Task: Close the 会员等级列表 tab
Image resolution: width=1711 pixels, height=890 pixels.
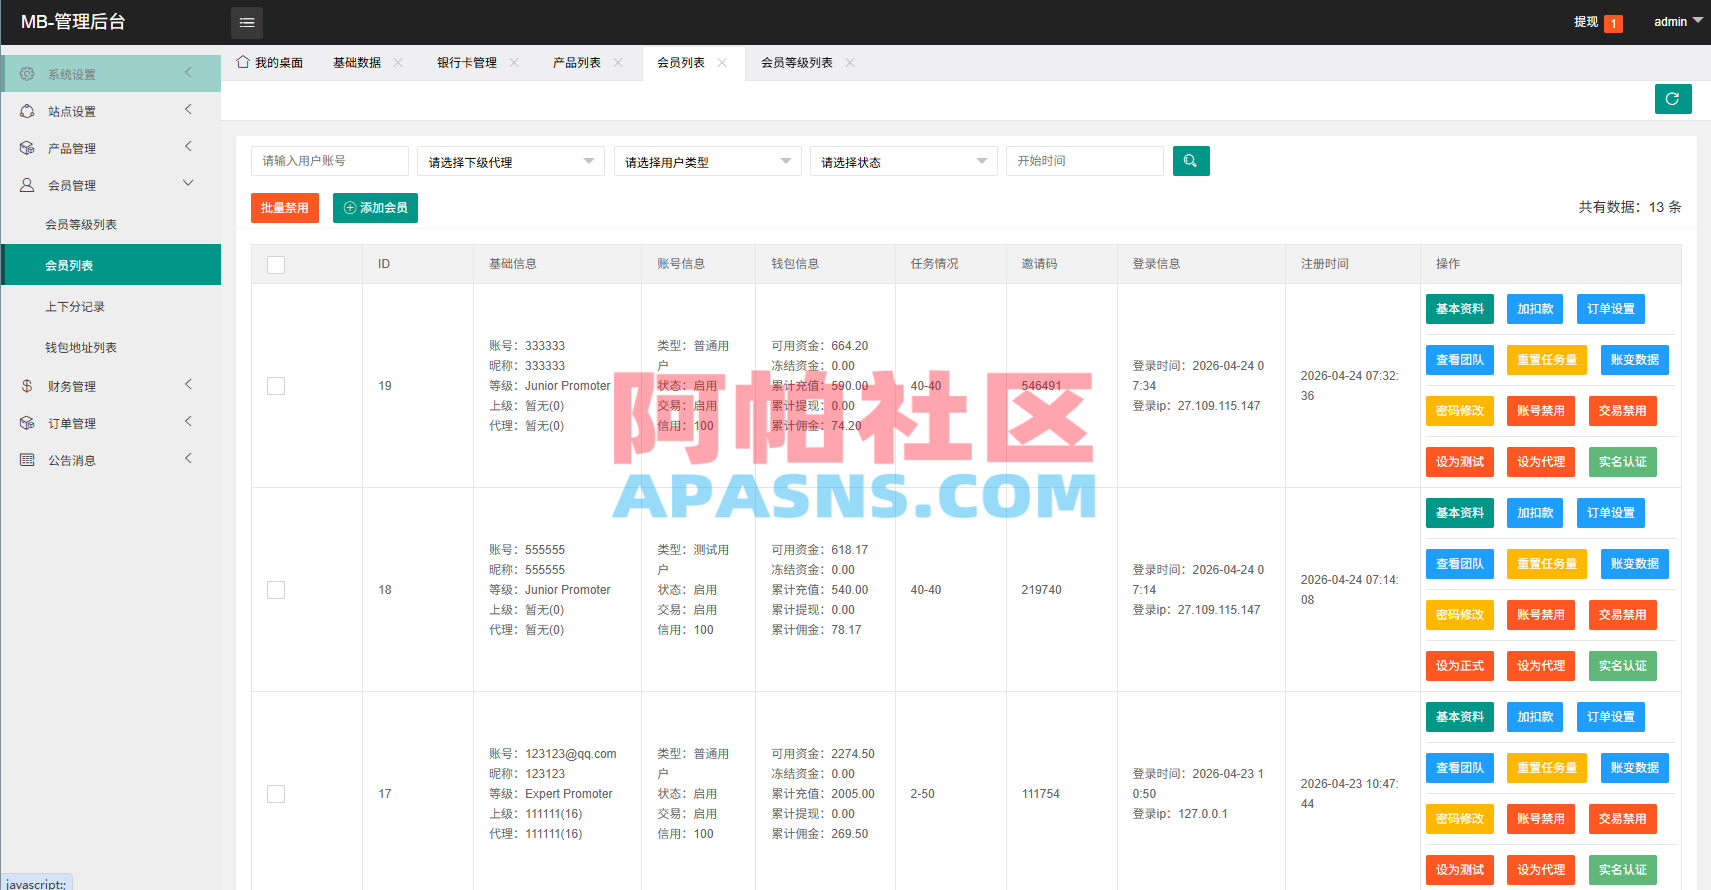Action: [x=850, y=62]
